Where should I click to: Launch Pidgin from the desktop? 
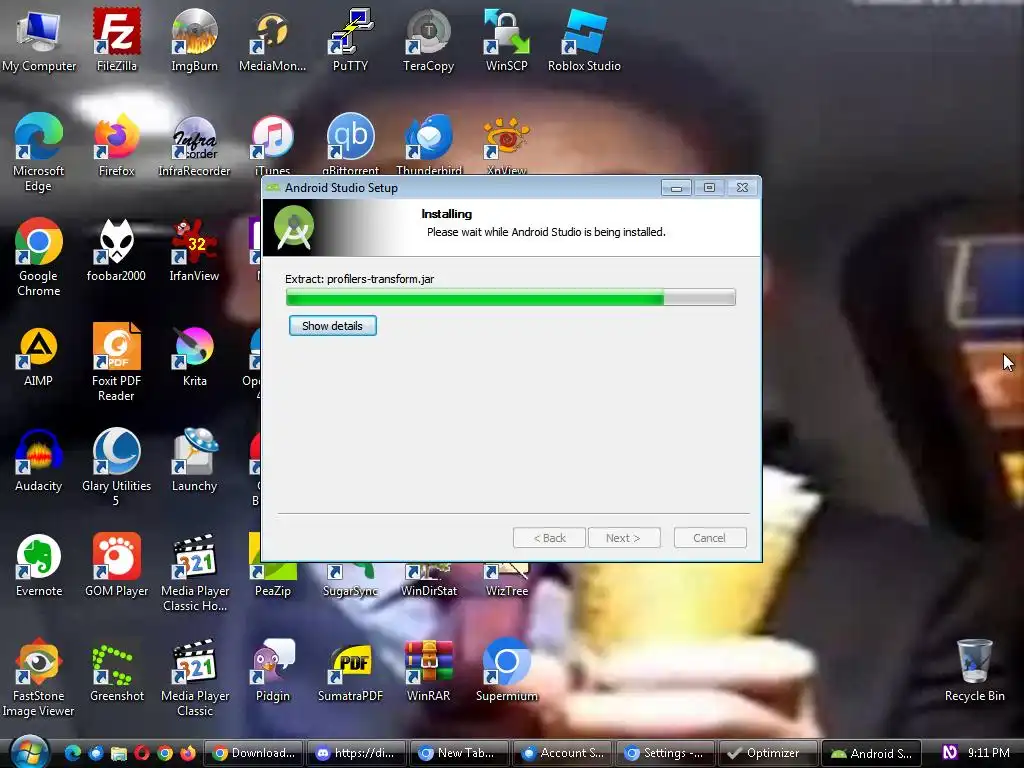272,670
